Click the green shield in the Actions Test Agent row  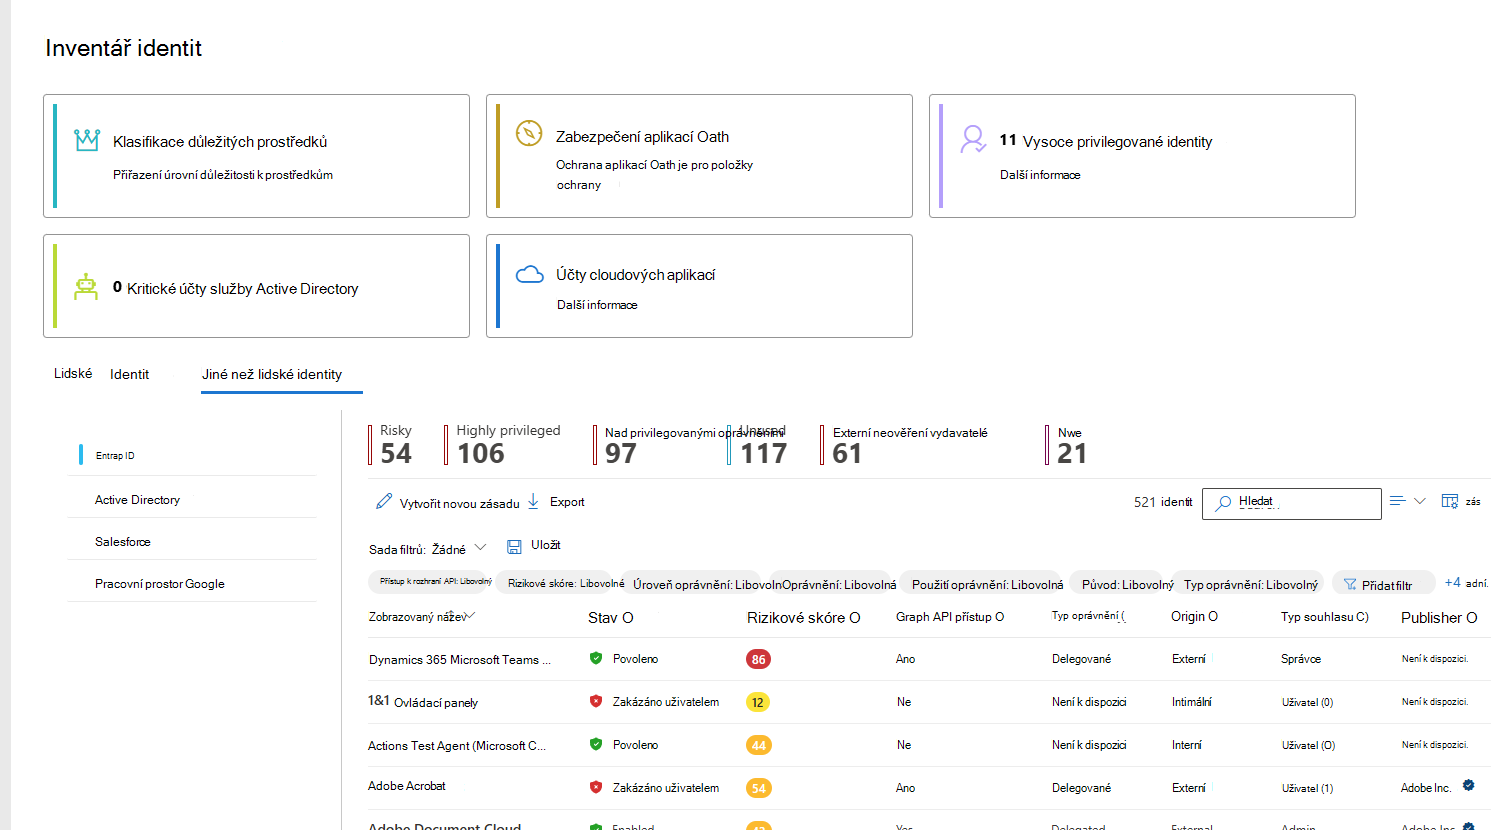(x=596, y=744)
